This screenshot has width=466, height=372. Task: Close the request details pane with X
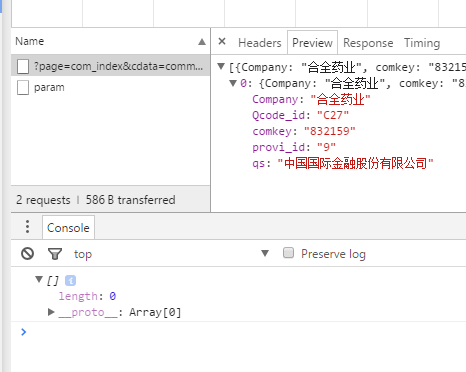click(222, 42)
